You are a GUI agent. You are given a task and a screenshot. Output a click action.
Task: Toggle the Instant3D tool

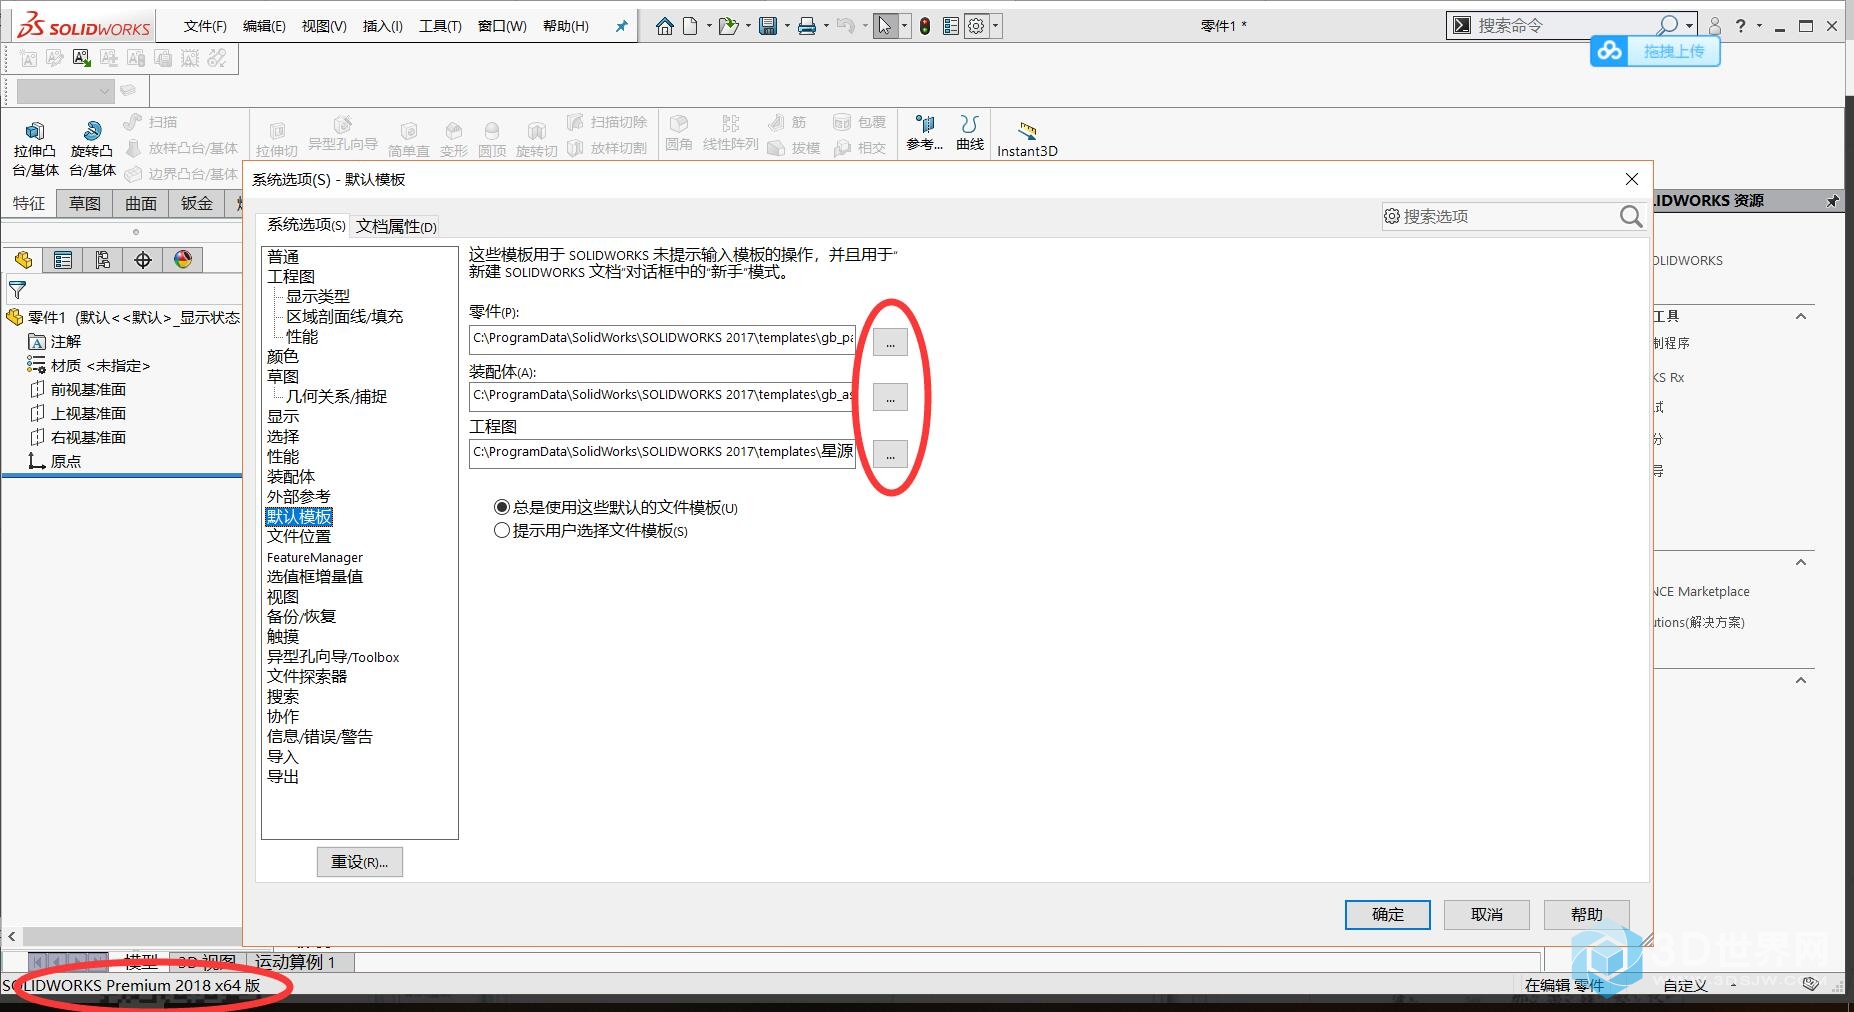[x=1027, y=140]
